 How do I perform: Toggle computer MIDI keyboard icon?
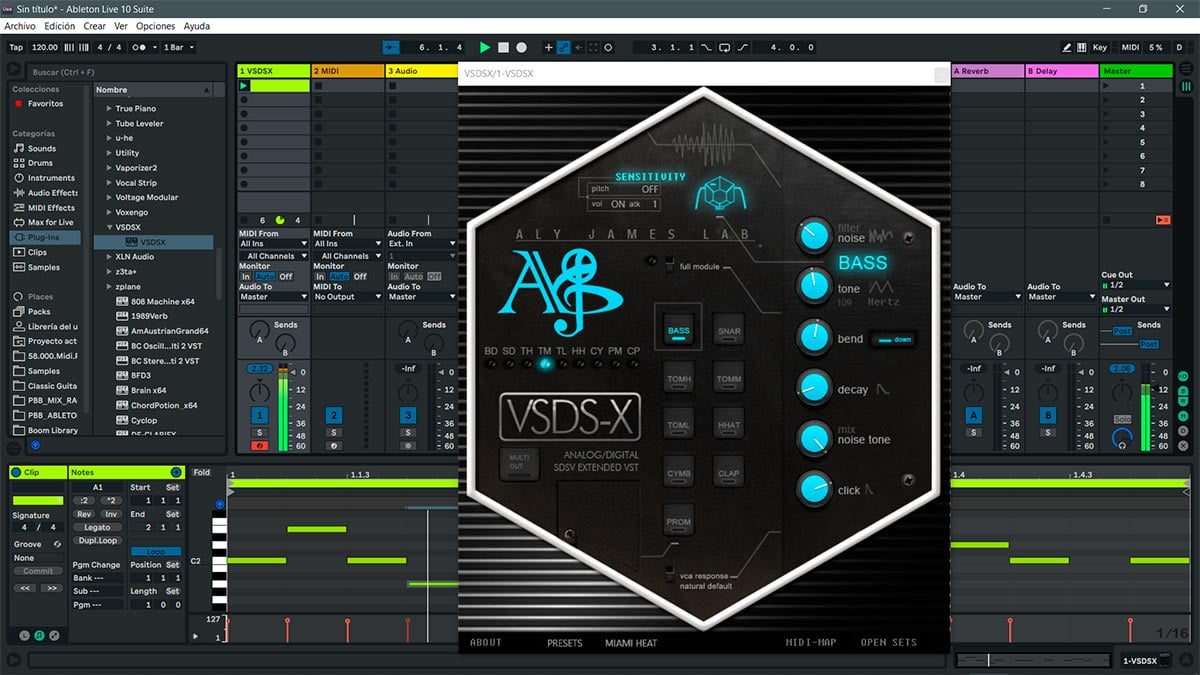pos(1082,47)
